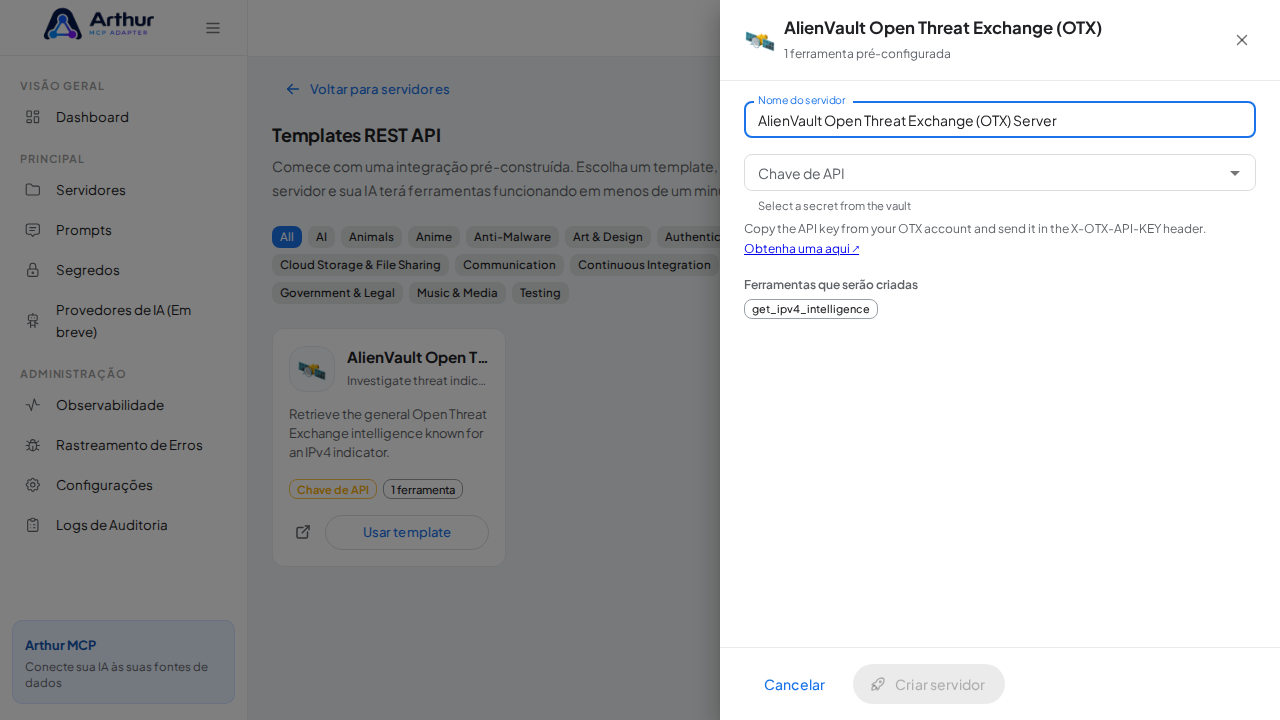Image resolution: width=1280 pixels, height=720 pixels.
Task: Filter by Cloud Storage & File Sharing
Action: click(x=360, y=265)
